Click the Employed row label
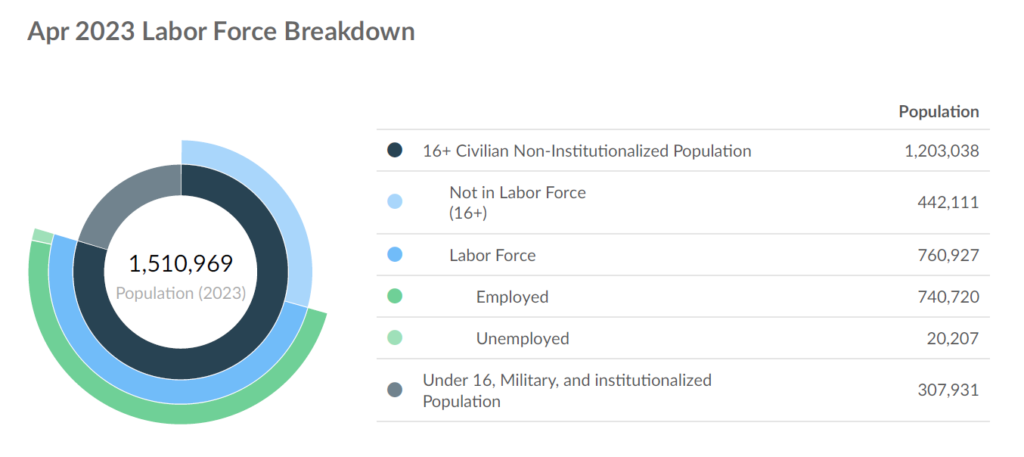Image resolution: width=1024 pixels, height=457 pixels. pyautogui.click(x=512, y=297)
